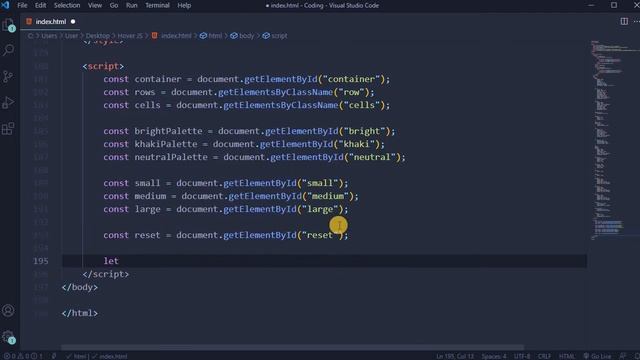
Task: Open the index.html breadcrumb dropdown
Action: [x=171, y=36]
